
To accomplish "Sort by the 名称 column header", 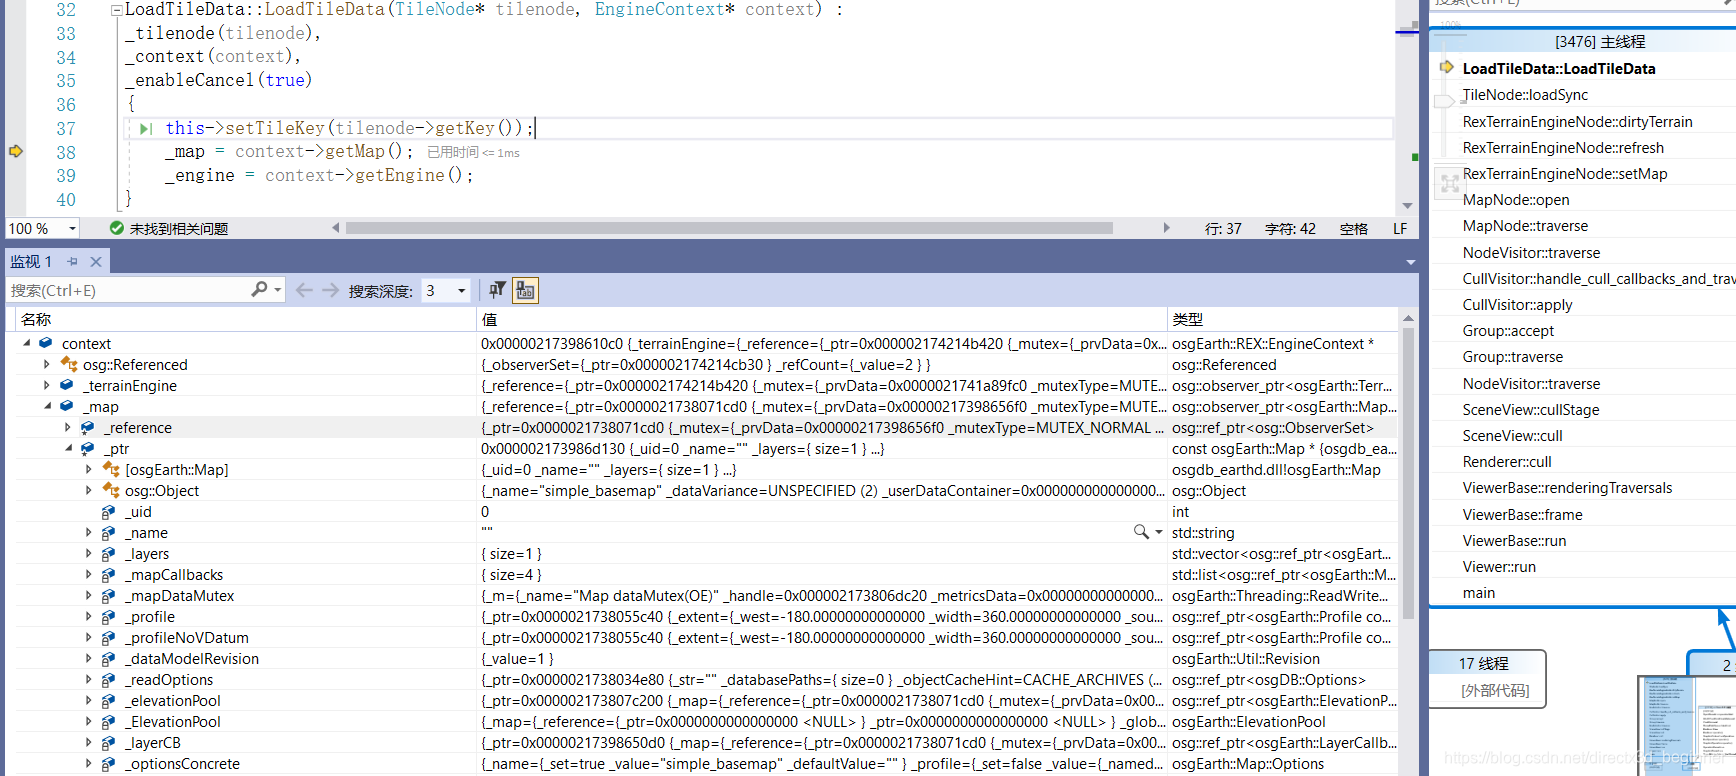I will click(245, 319).
